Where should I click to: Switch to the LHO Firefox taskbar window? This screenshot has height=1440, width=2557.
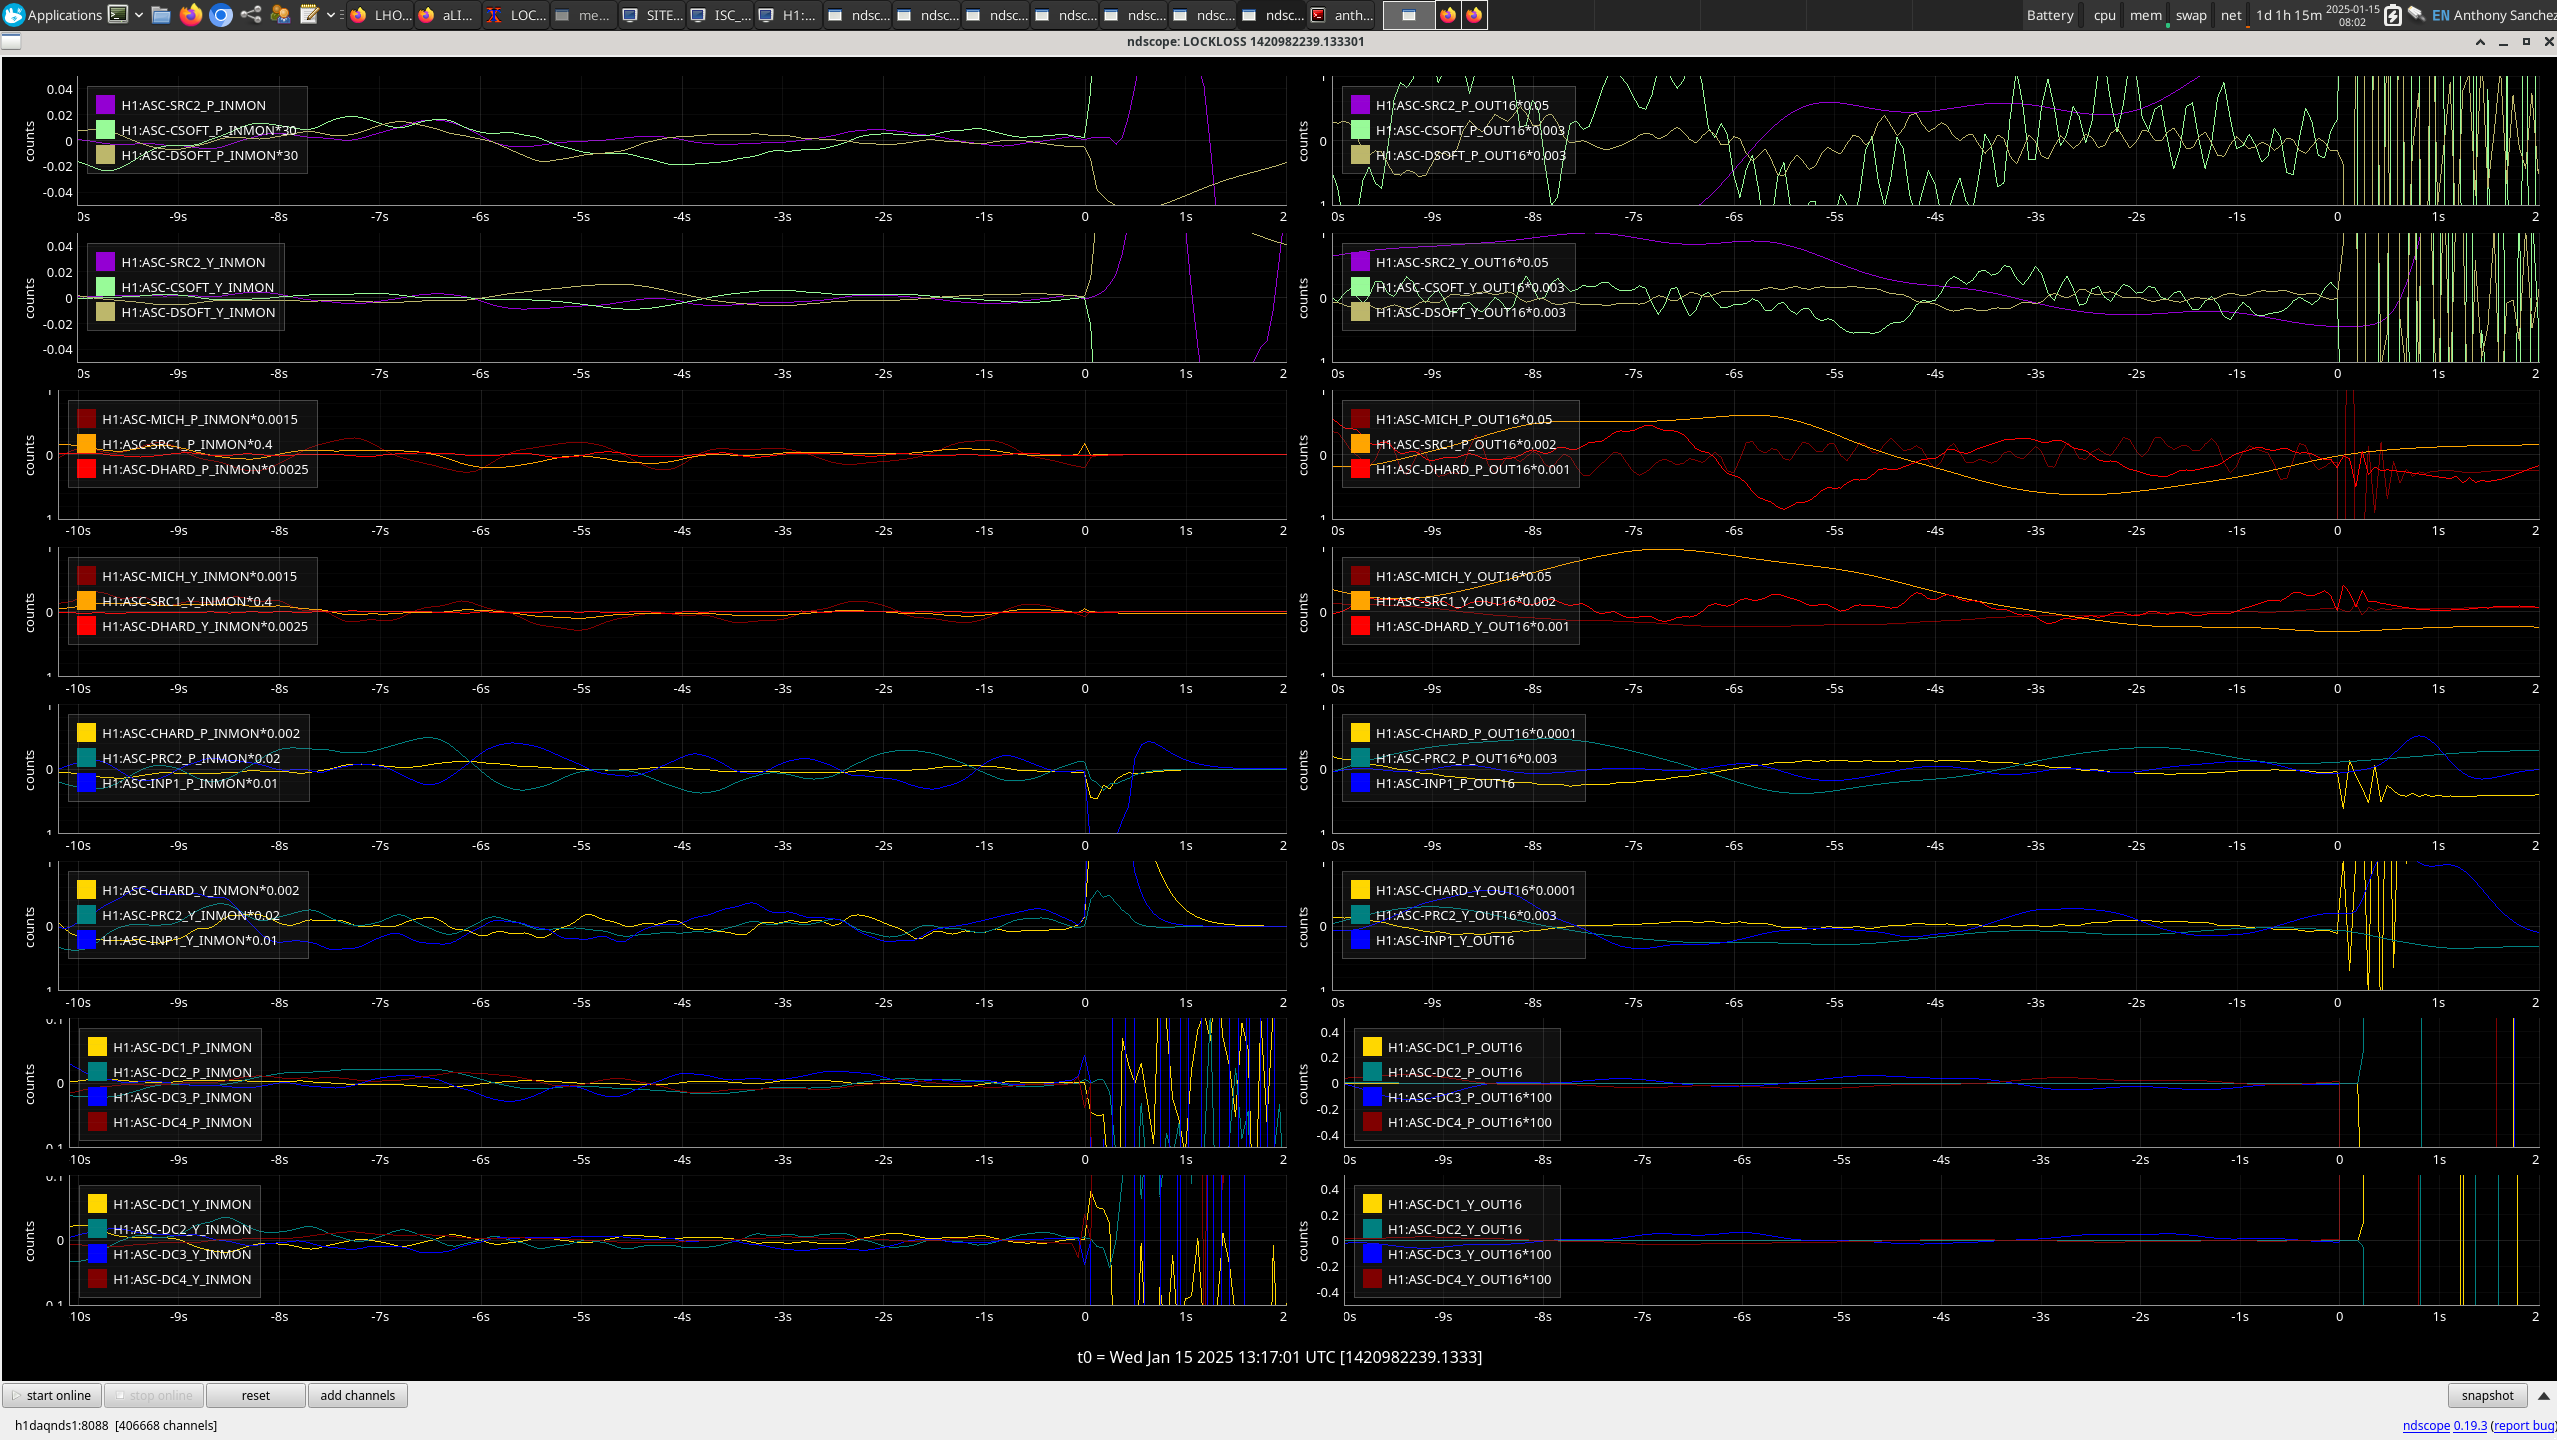381,15
